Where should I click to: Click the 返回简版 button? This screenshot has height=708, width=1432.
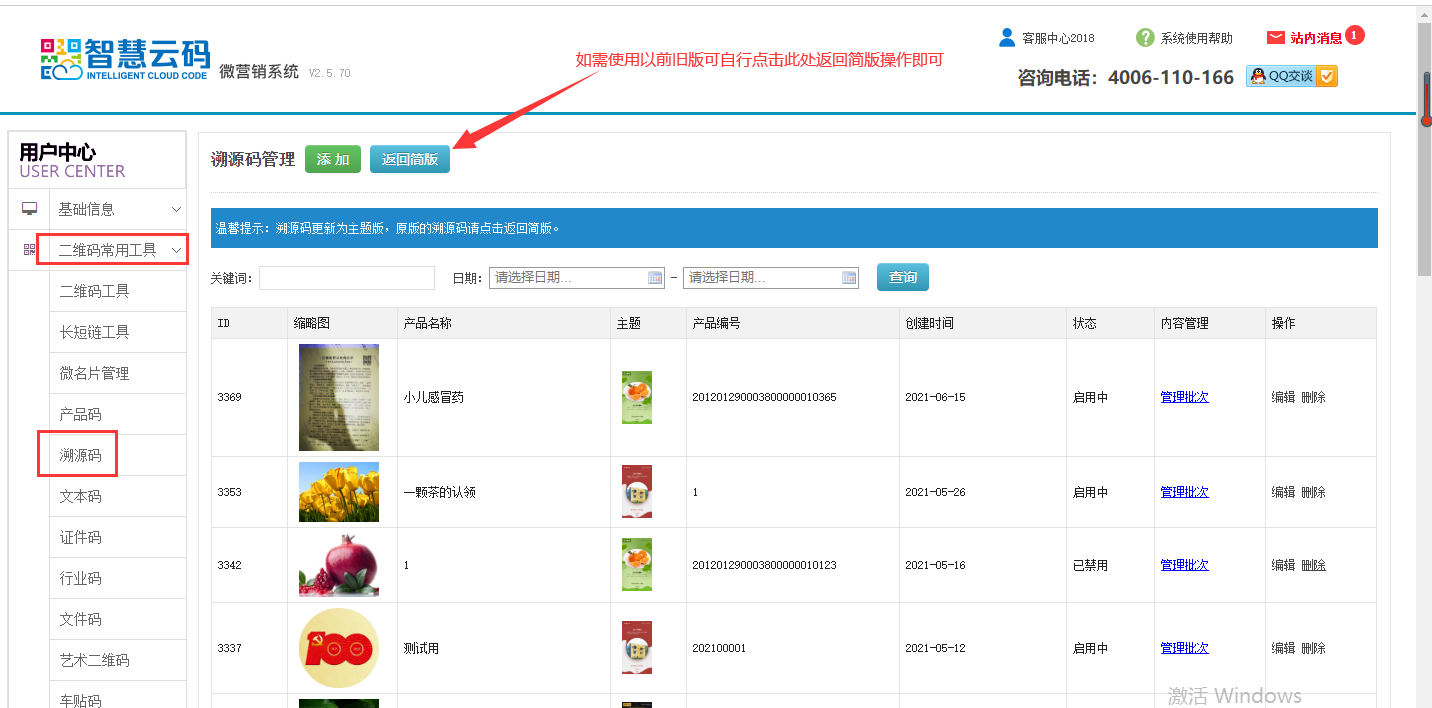click(x=410, y=159)
